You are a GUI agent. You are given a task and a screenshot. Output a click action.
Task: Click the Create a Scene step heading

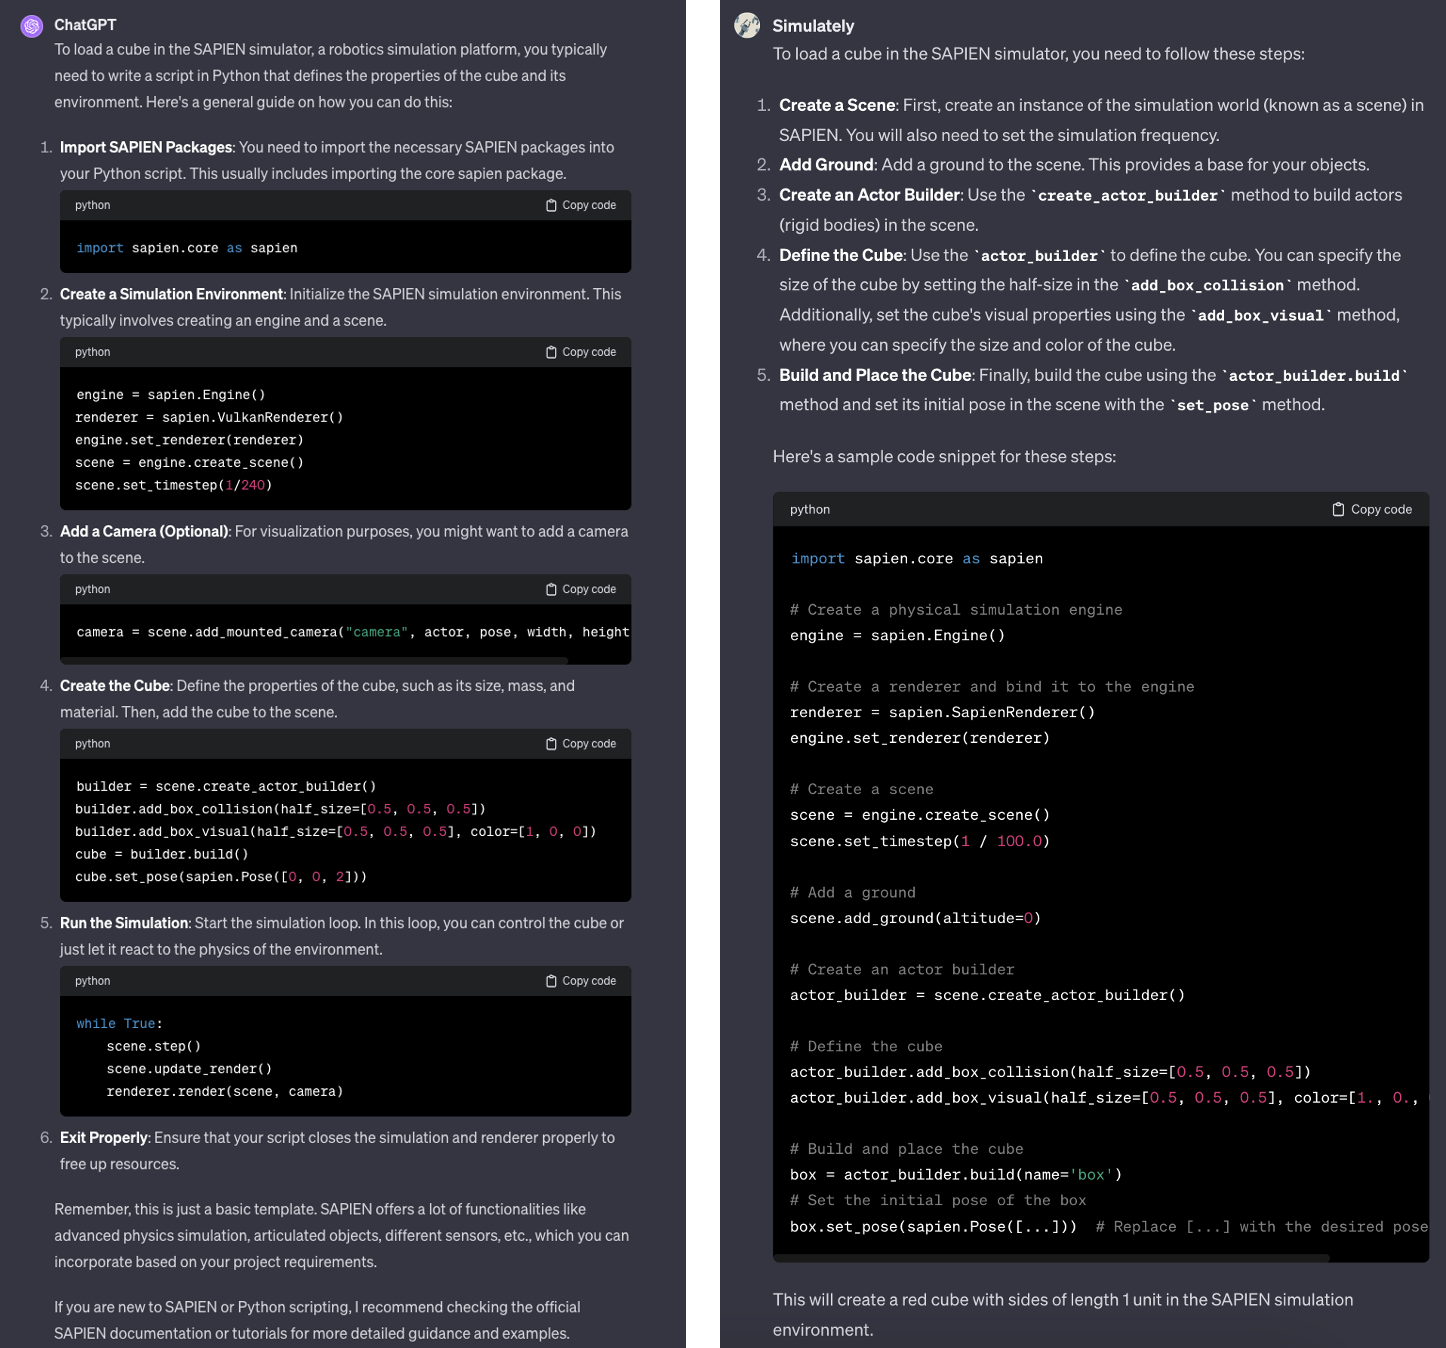click(837, 105)
